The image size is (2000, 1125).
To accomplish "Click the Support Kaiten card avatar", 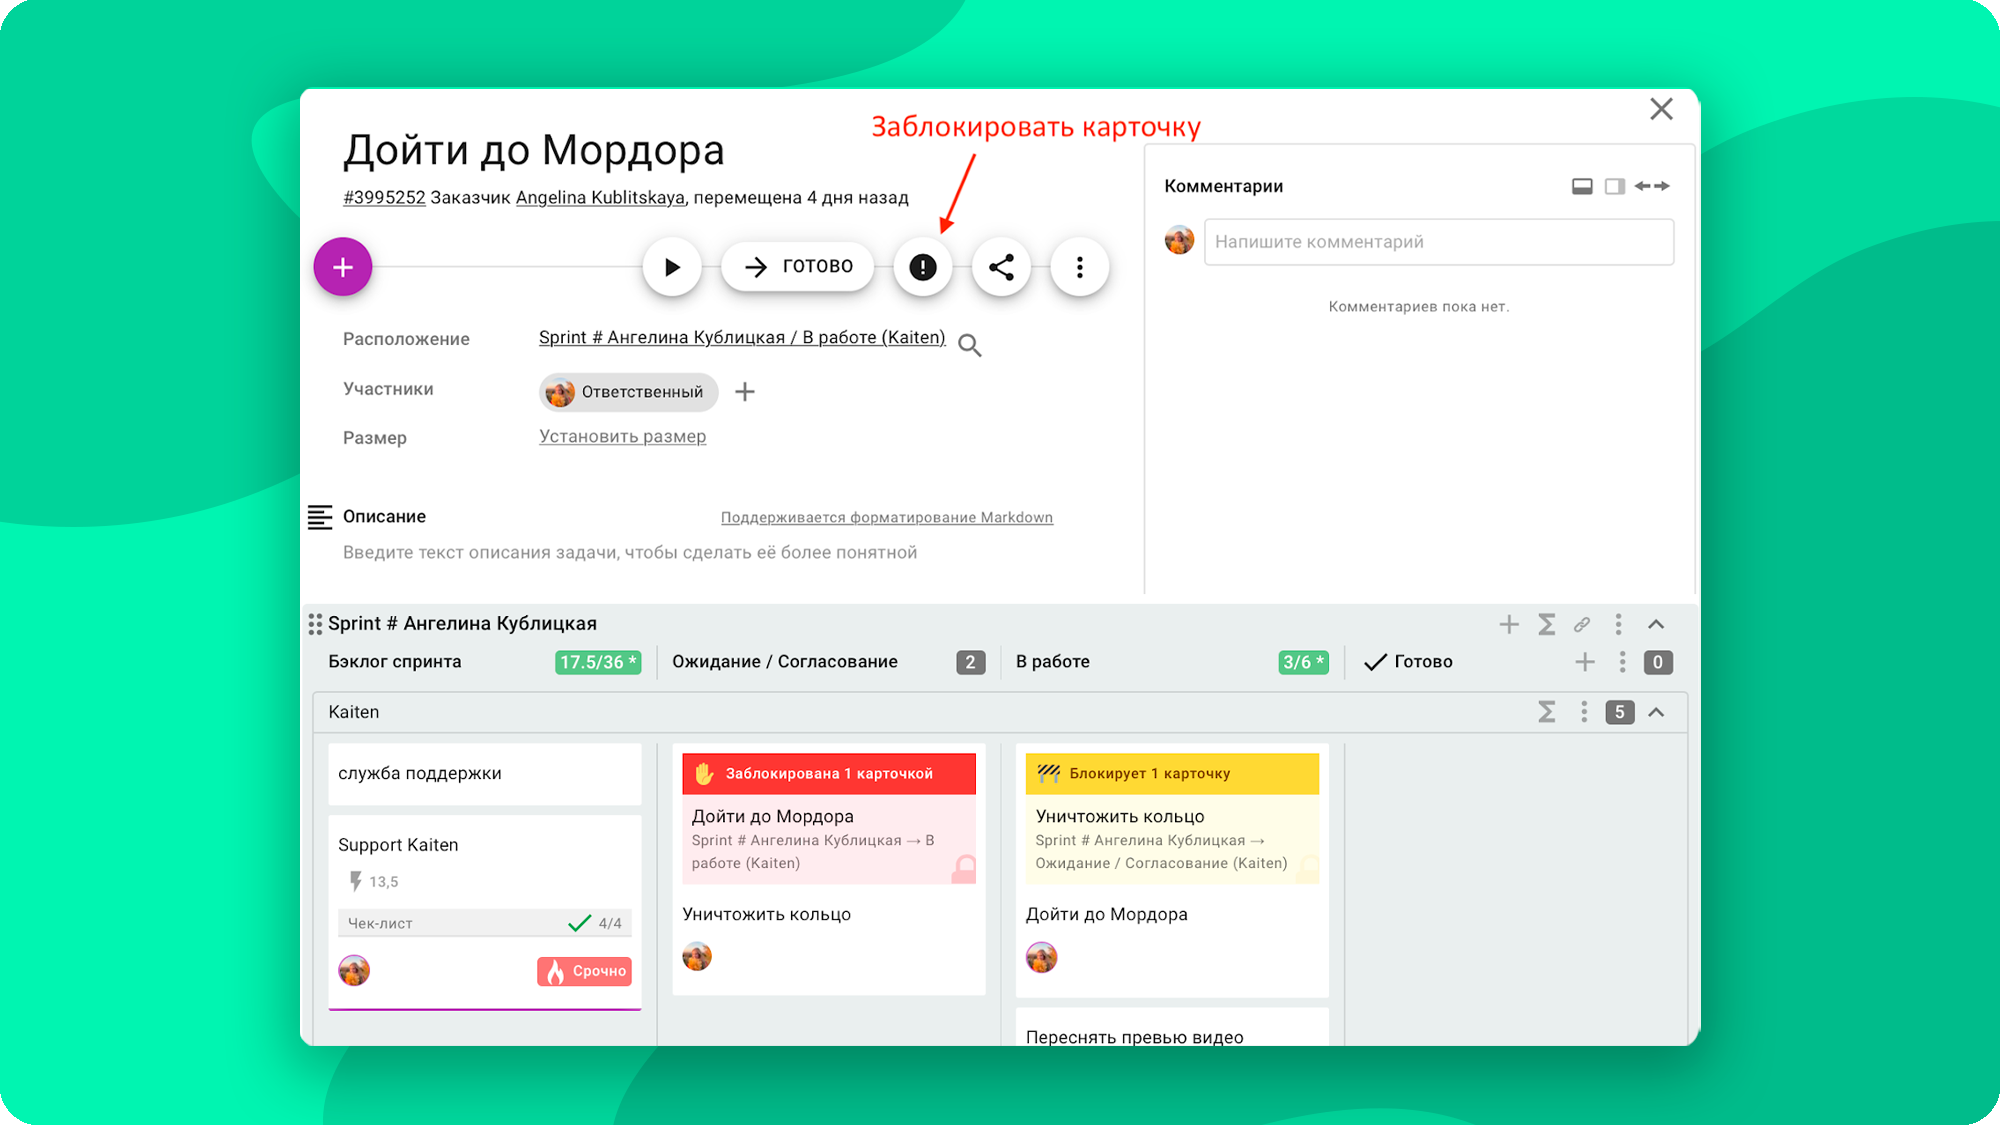I will coord(354,970).
